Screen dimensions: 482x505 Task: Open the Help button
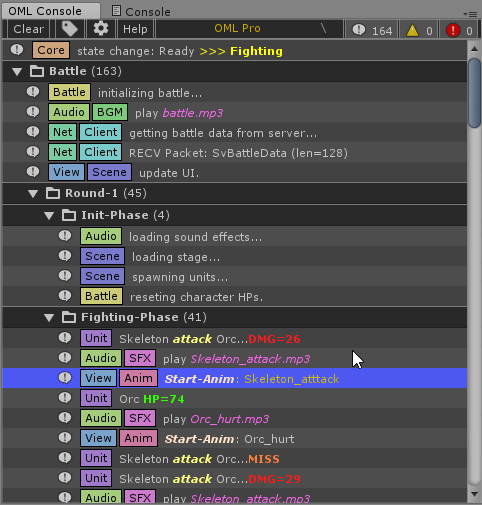point(135,29)
